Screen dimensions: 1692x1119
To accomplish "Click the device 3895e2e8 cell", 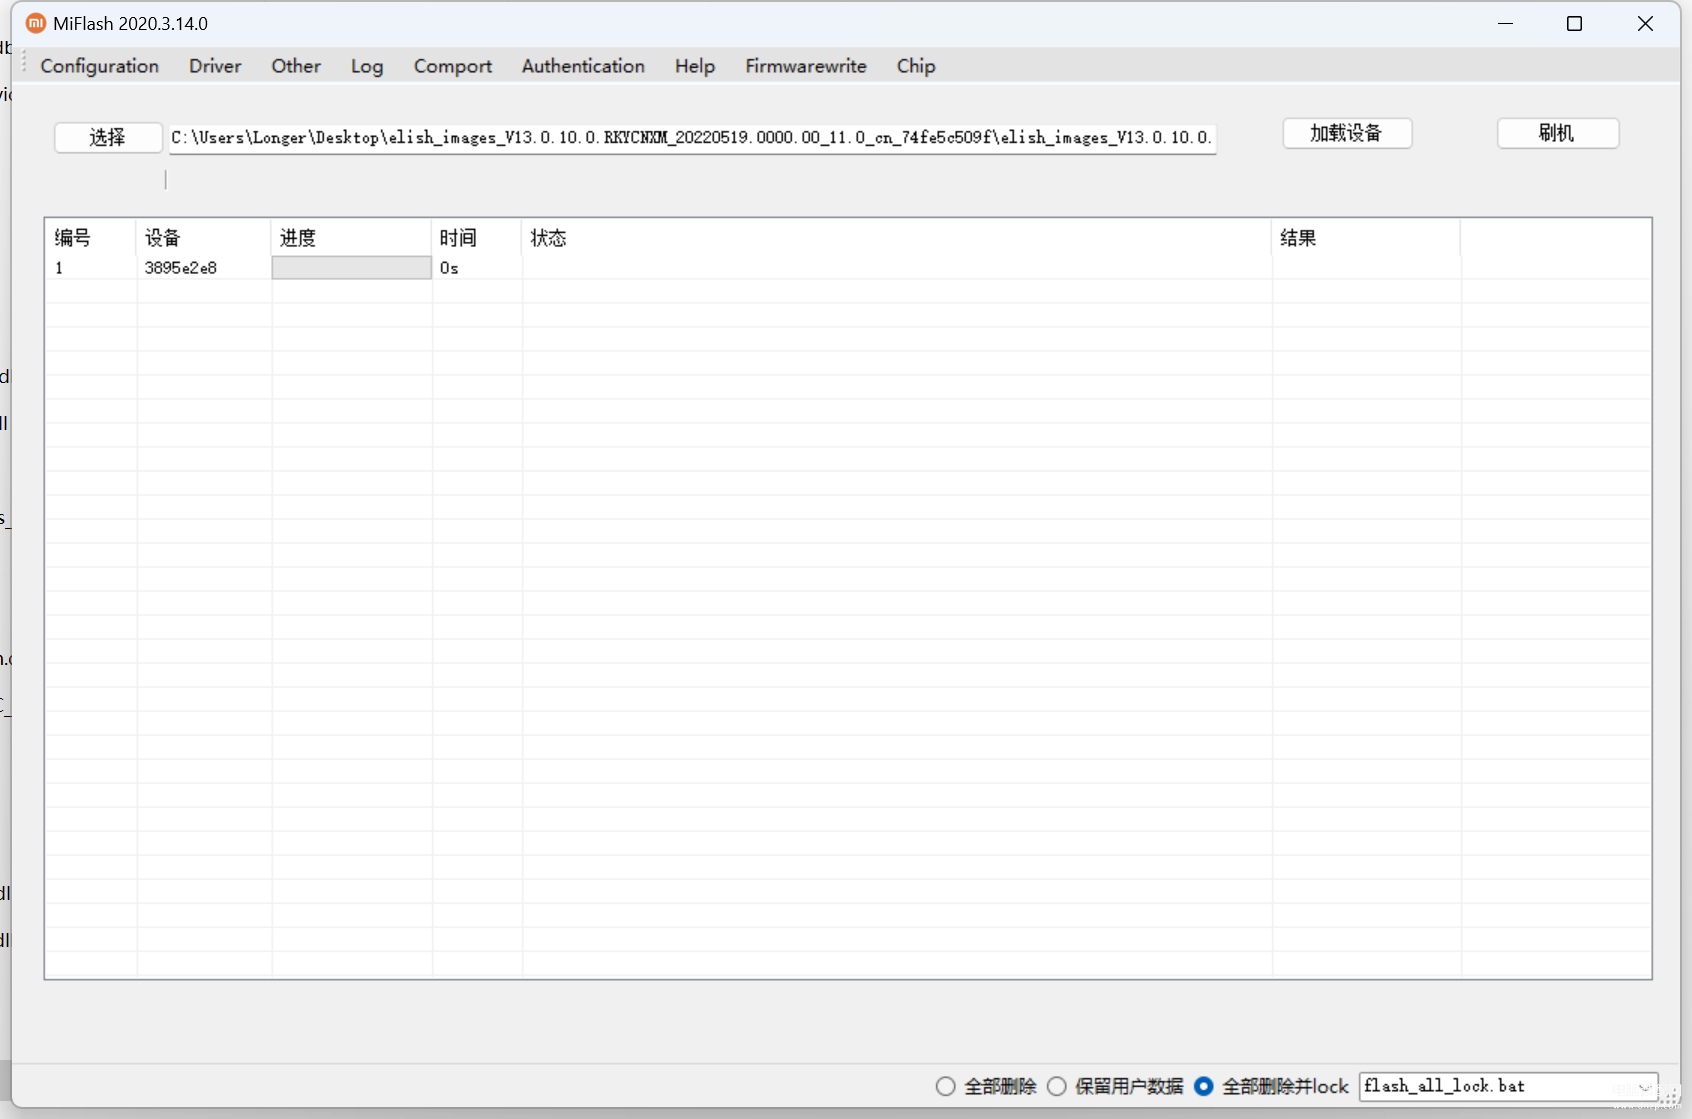I will [204, 268].
